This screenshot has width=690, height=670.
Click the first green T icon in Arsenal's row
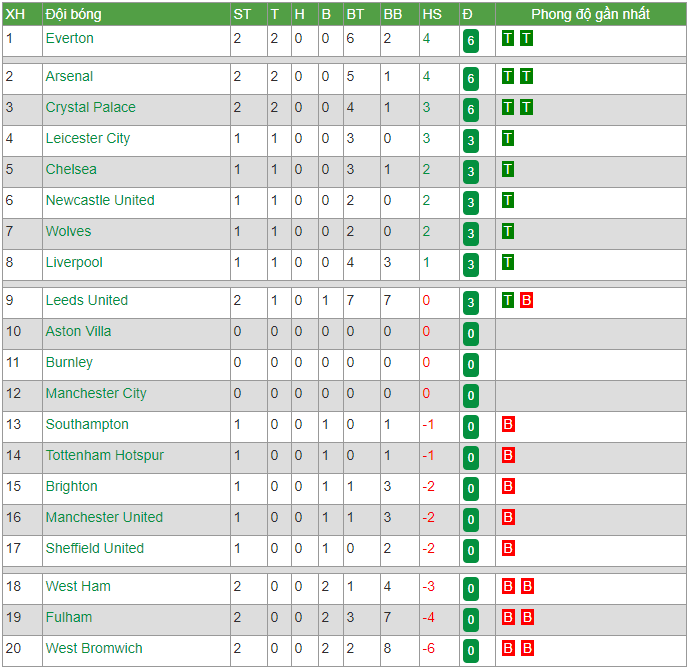[x=508, y=76]
